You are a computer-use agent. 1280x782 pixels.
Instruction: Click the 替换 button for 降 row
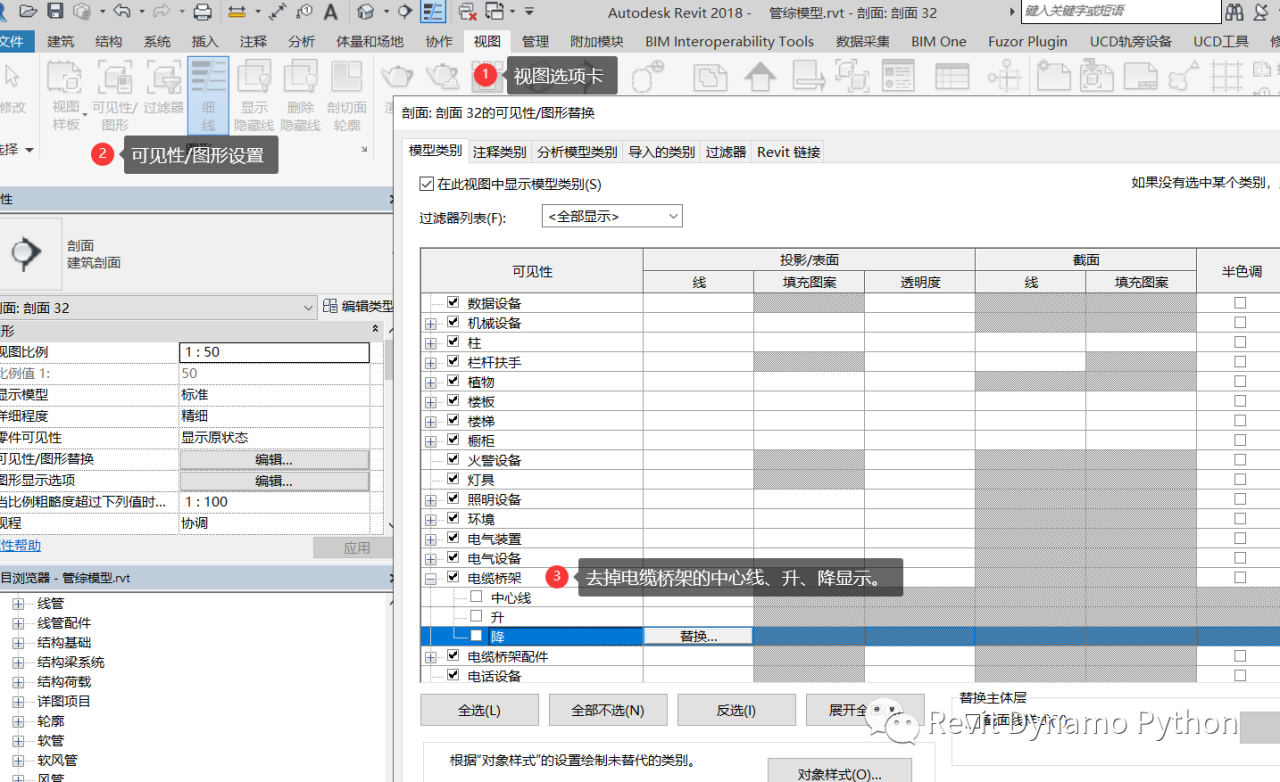tap(697, 635)
